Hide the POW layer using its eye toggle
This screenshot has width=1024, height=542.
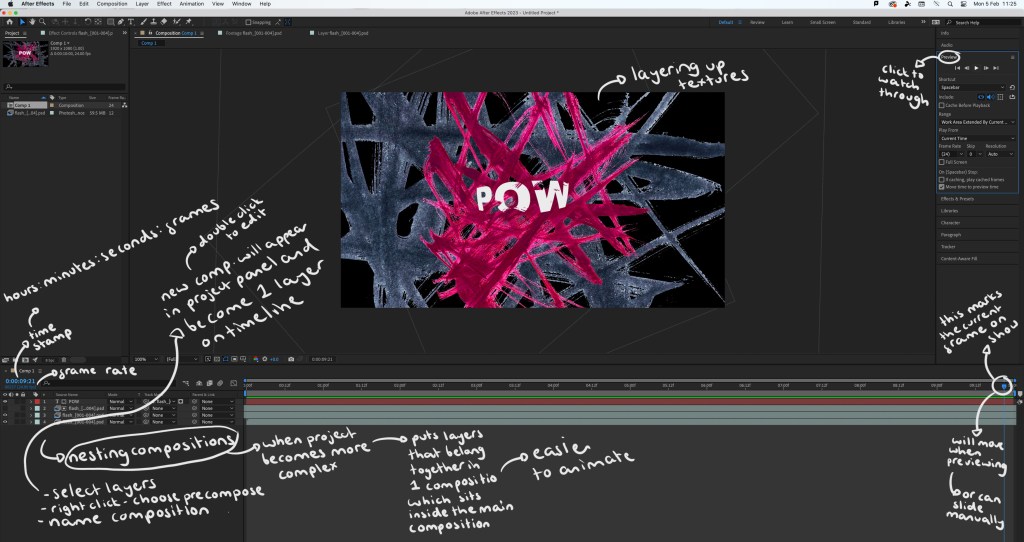(x=6, y=401)
